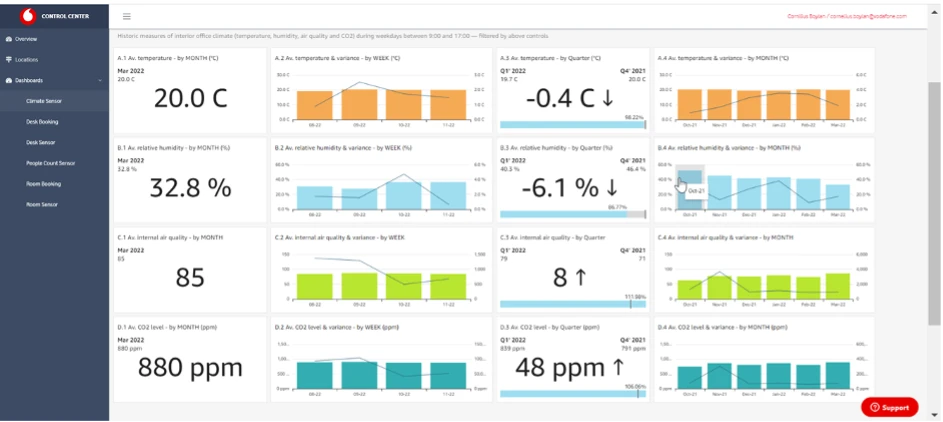Open the Support chat button
The image size is (943, 422).
[x=889, y=407]
